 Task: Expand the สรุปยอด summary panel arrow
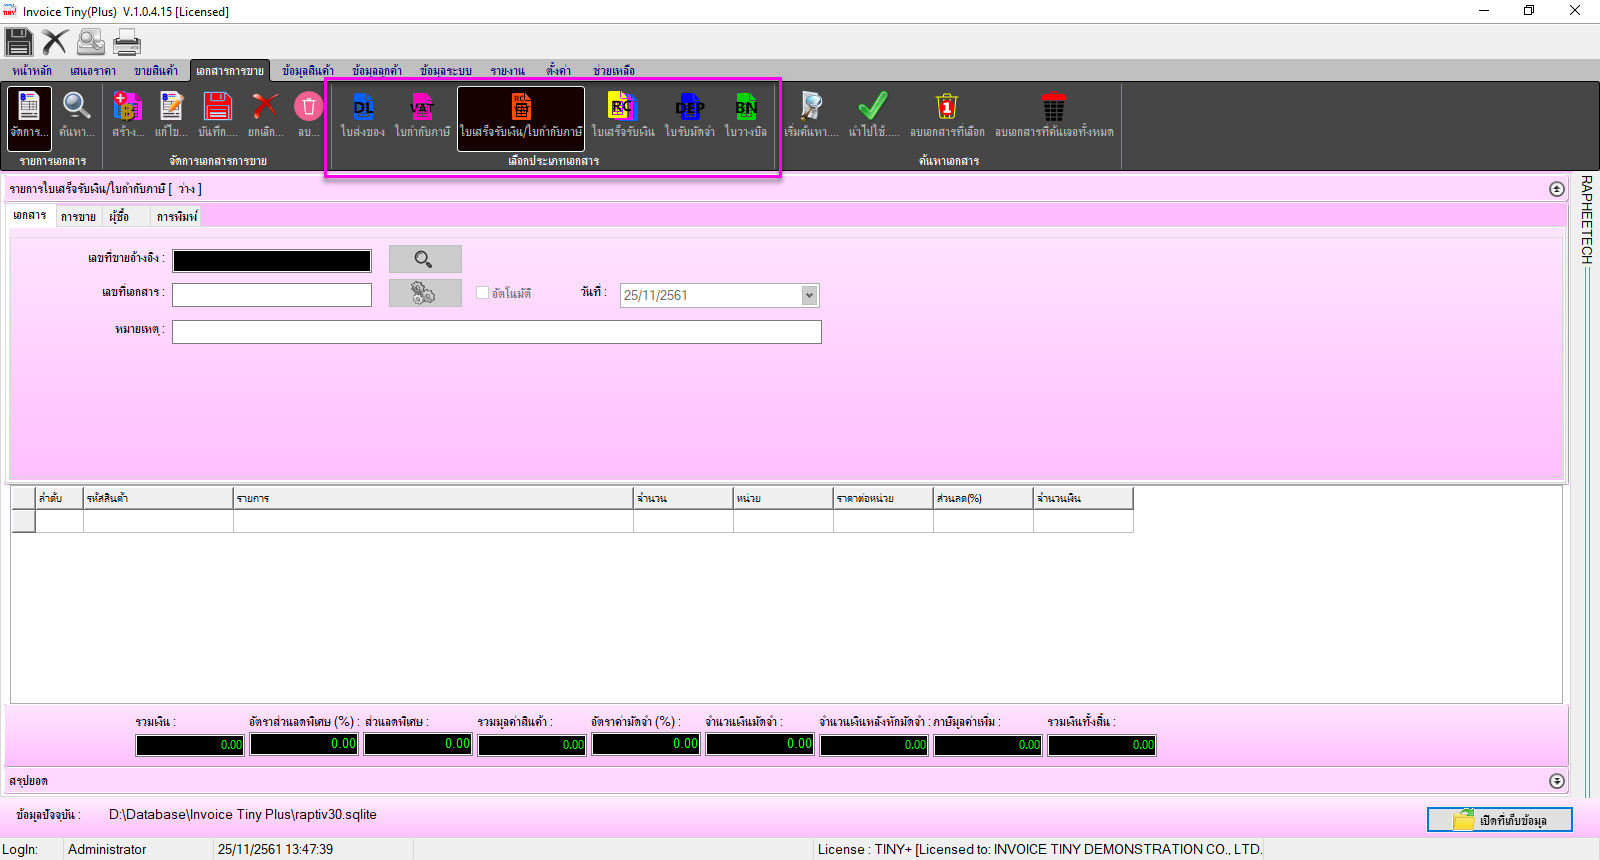coord(1556,781)
